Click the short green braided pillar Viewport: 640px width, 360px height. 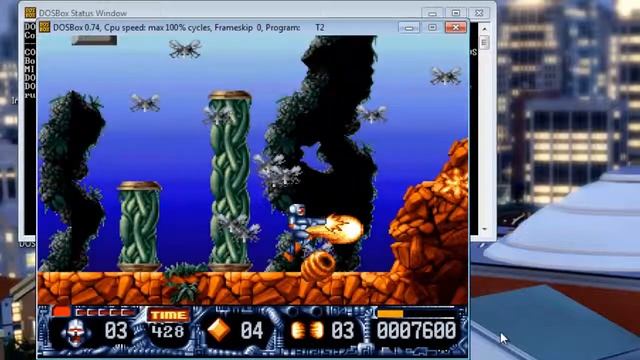click(x=139, y=227)
